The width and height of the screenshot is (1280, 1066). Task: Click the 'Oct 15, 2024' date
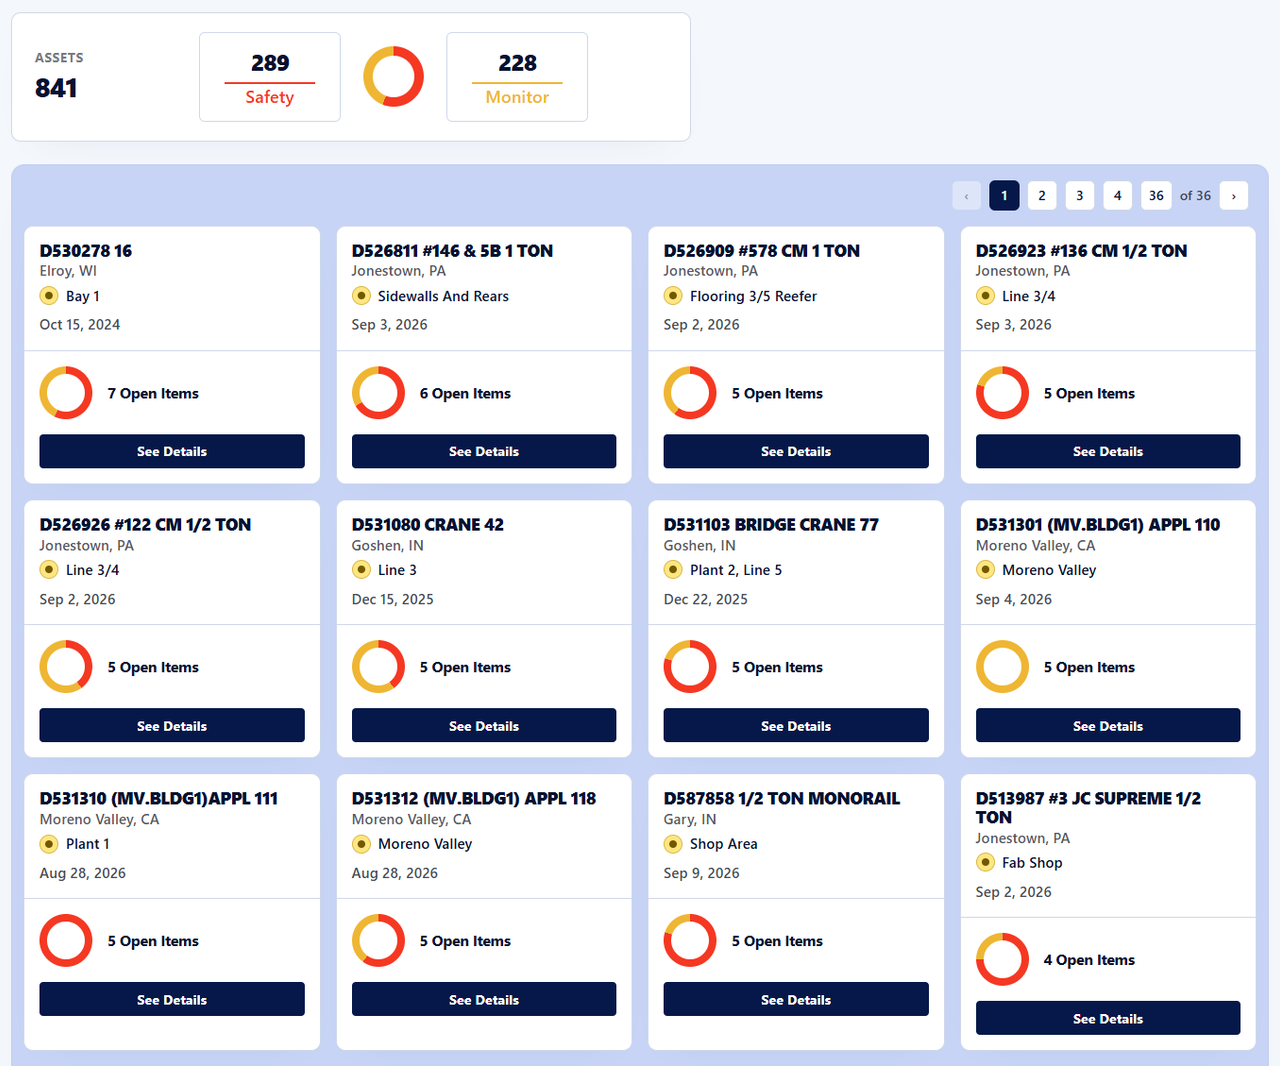pyautogui.click(x=80, y=325)
